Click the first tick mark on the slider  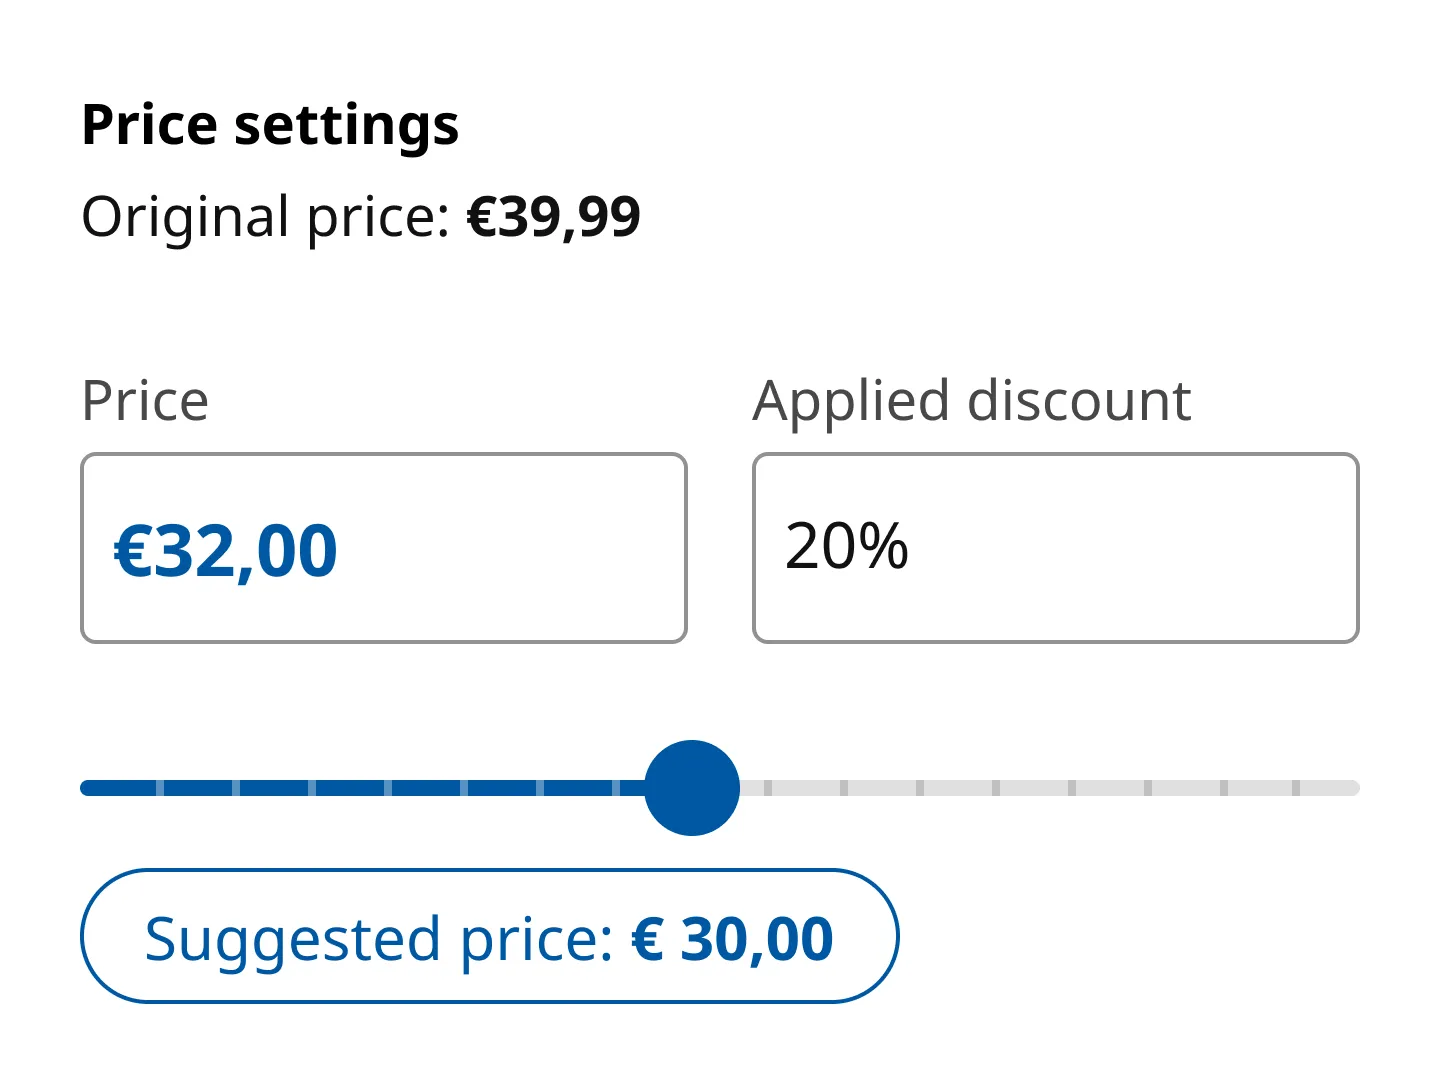tap(161, 787)
